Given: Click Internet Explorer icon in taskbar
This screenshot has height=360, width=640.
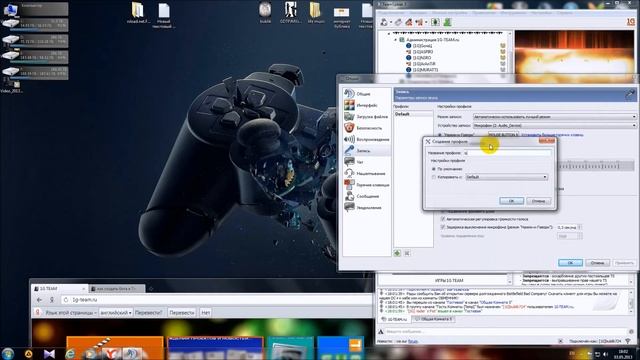Looking at the screenshot, I should 70,353.
